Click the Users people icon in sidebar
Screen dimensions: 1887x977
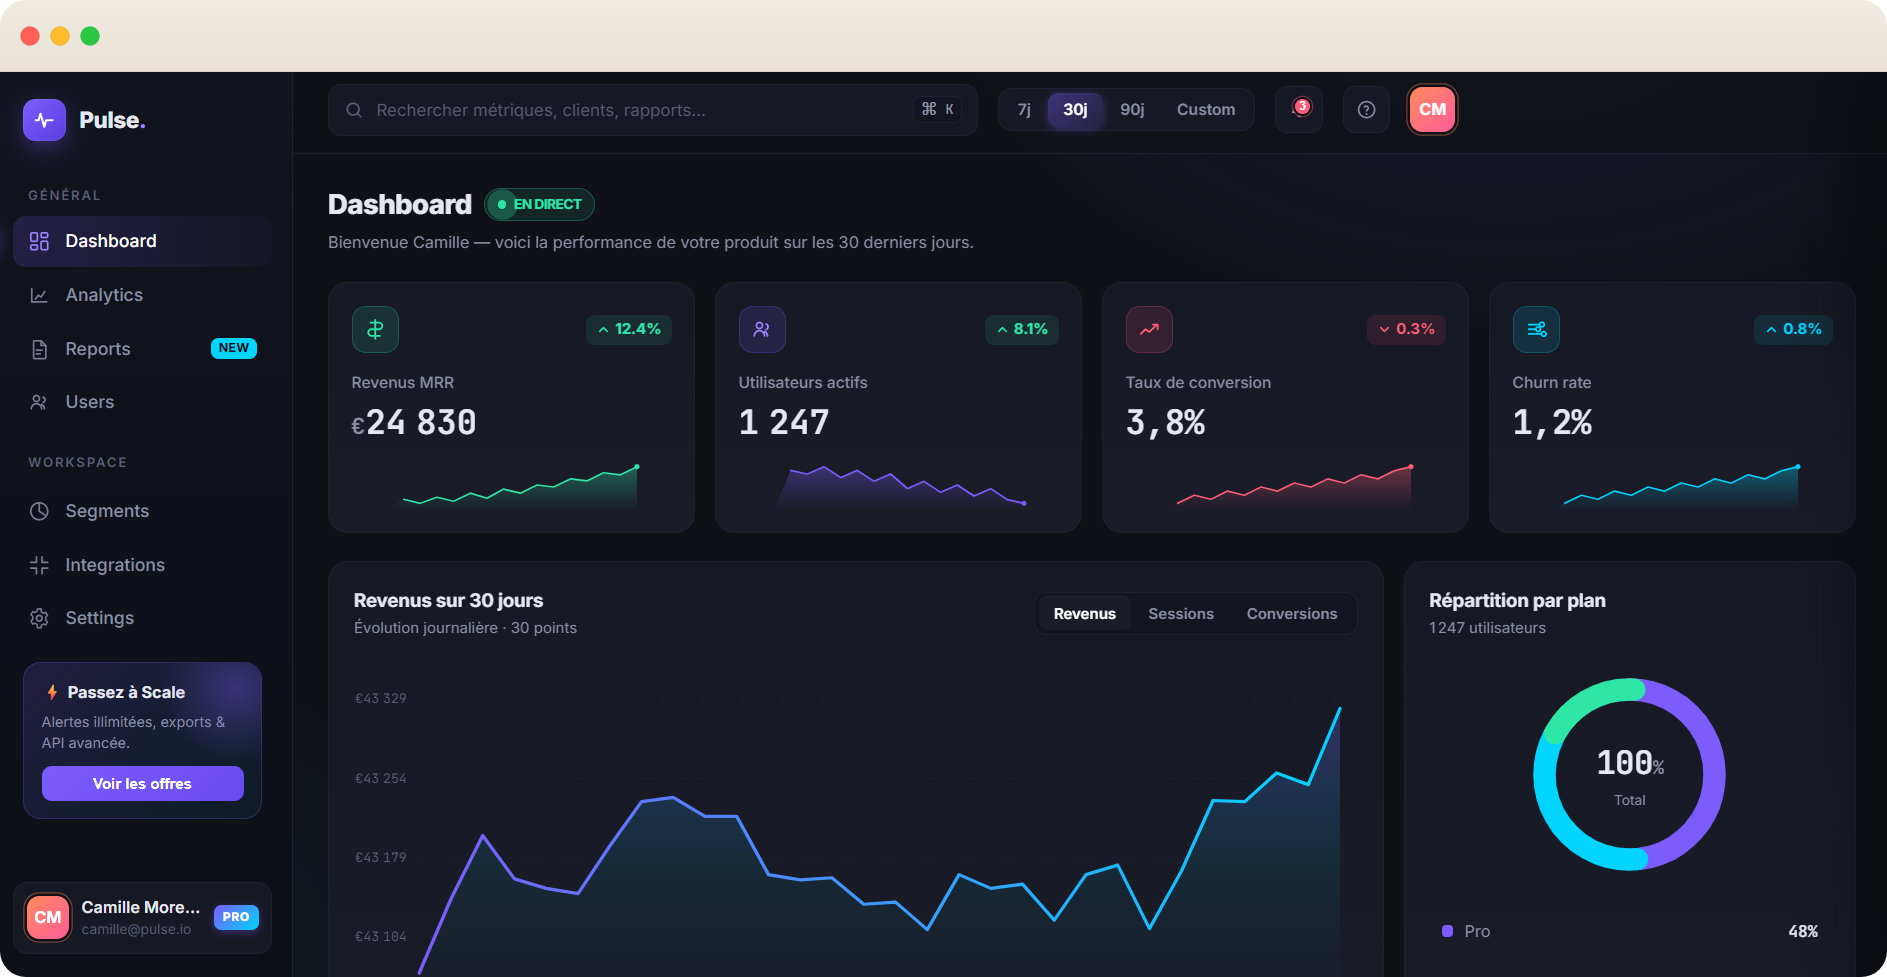[39, 402]
